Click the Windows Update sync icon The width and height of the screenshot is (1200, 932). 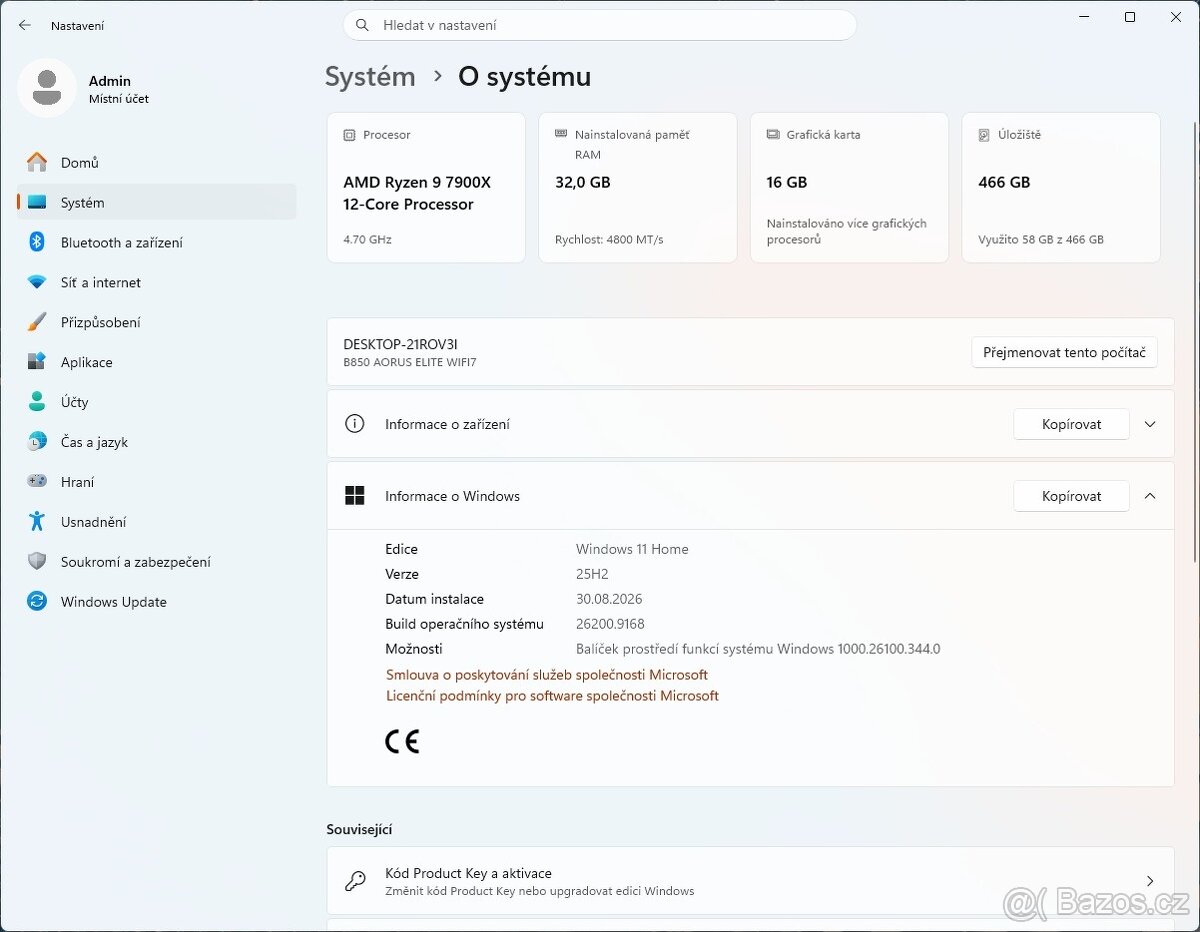pos(37,602)
